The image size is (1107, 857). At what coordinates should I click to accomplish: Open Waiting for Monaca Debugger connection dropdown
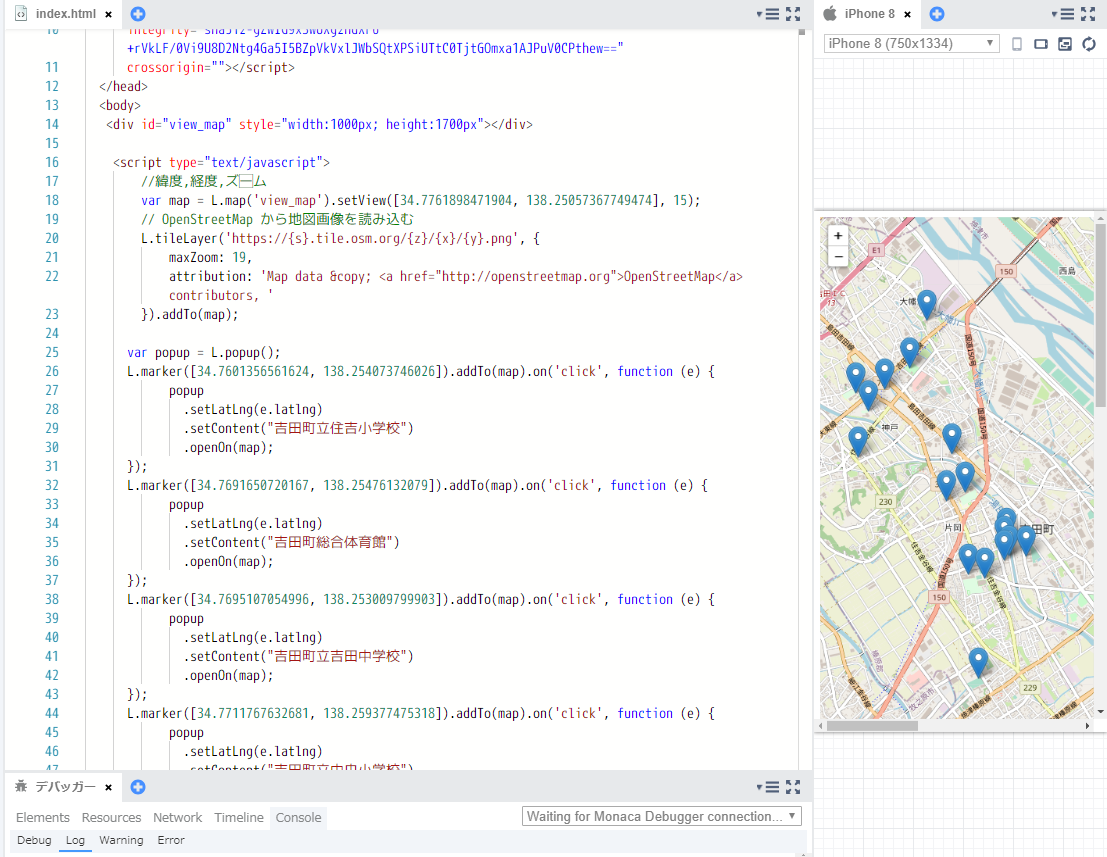[662, 817]
